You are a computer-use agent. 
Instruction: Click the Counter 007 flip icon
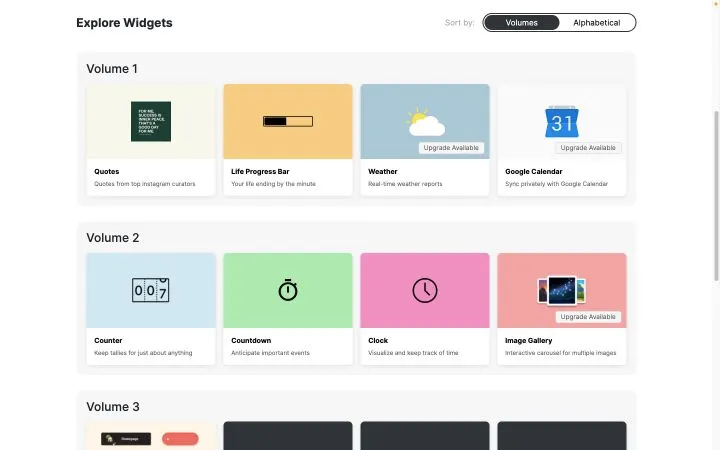coord(151,290)
